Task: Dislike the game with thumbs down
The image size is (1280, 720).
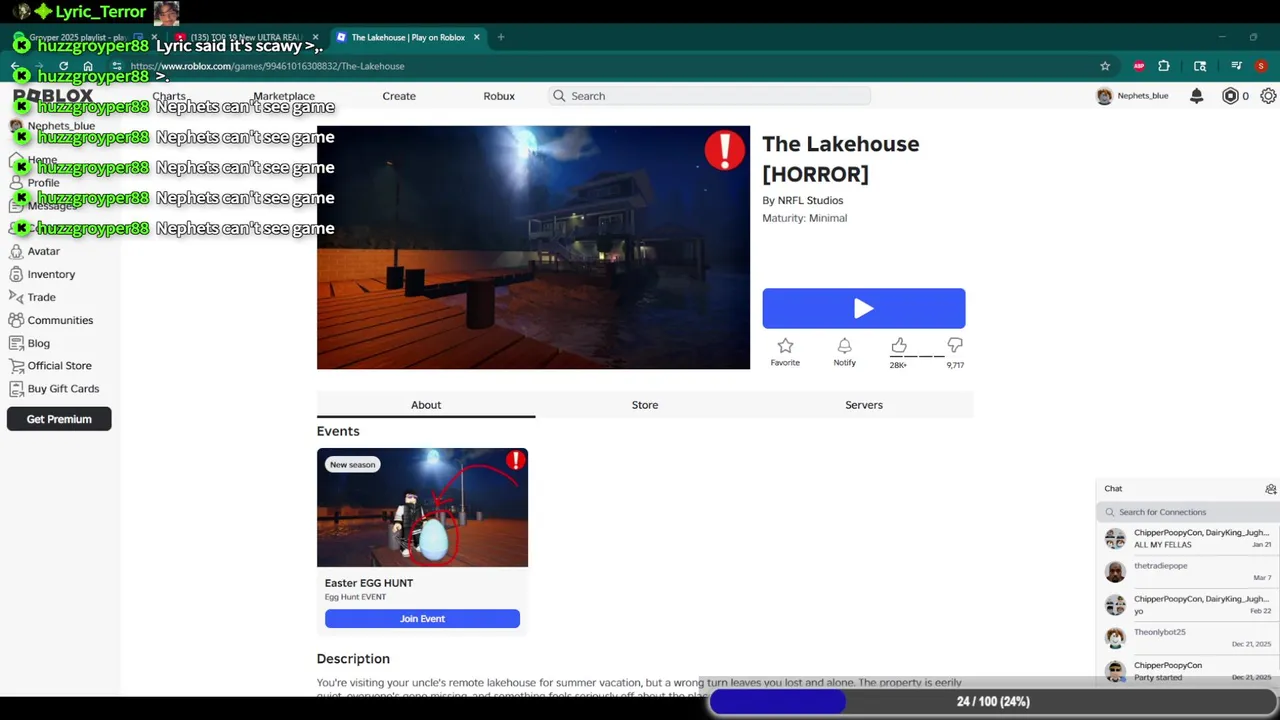Action: coord(955,346)
